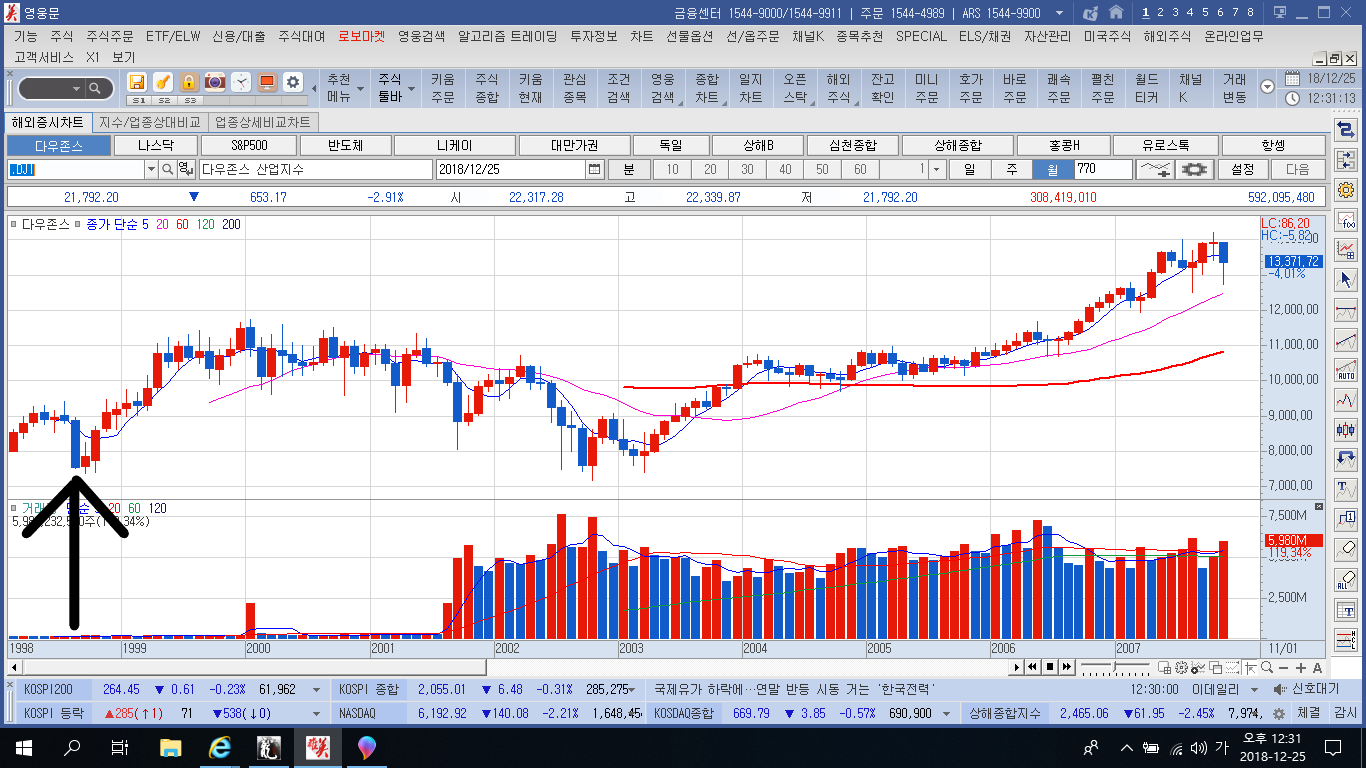Click the magnifier zoom icon below chart
Viewport: 1366px width, 768px height.
click(x=1266, y=667)
